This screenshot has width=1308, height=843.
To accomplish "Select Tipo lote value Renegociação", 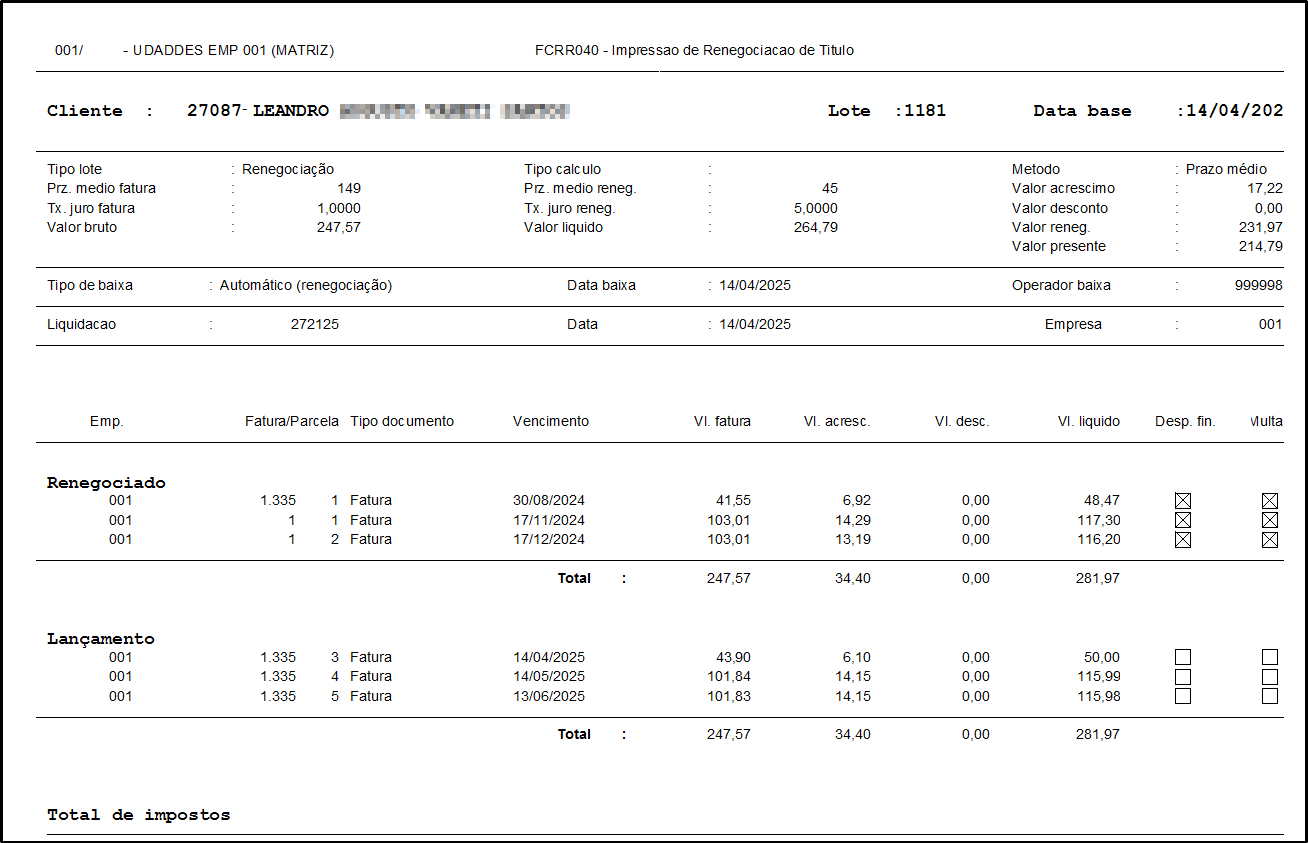I will point(288,169).
